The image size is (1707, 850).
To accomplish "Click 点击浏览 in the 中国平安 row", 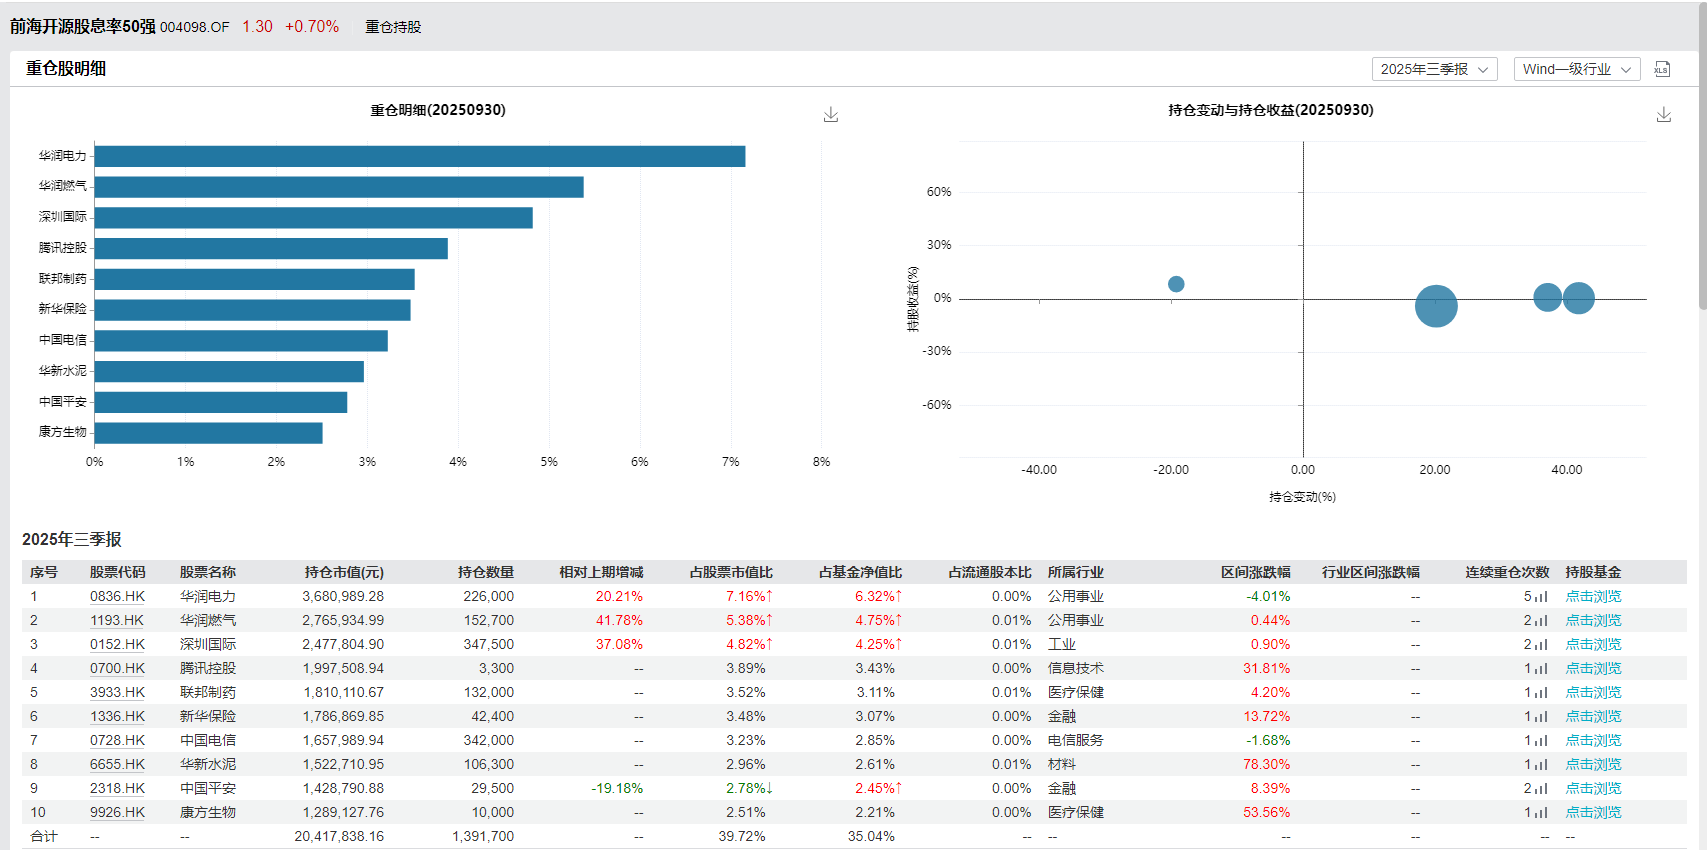I will (x=1593, y=789).
